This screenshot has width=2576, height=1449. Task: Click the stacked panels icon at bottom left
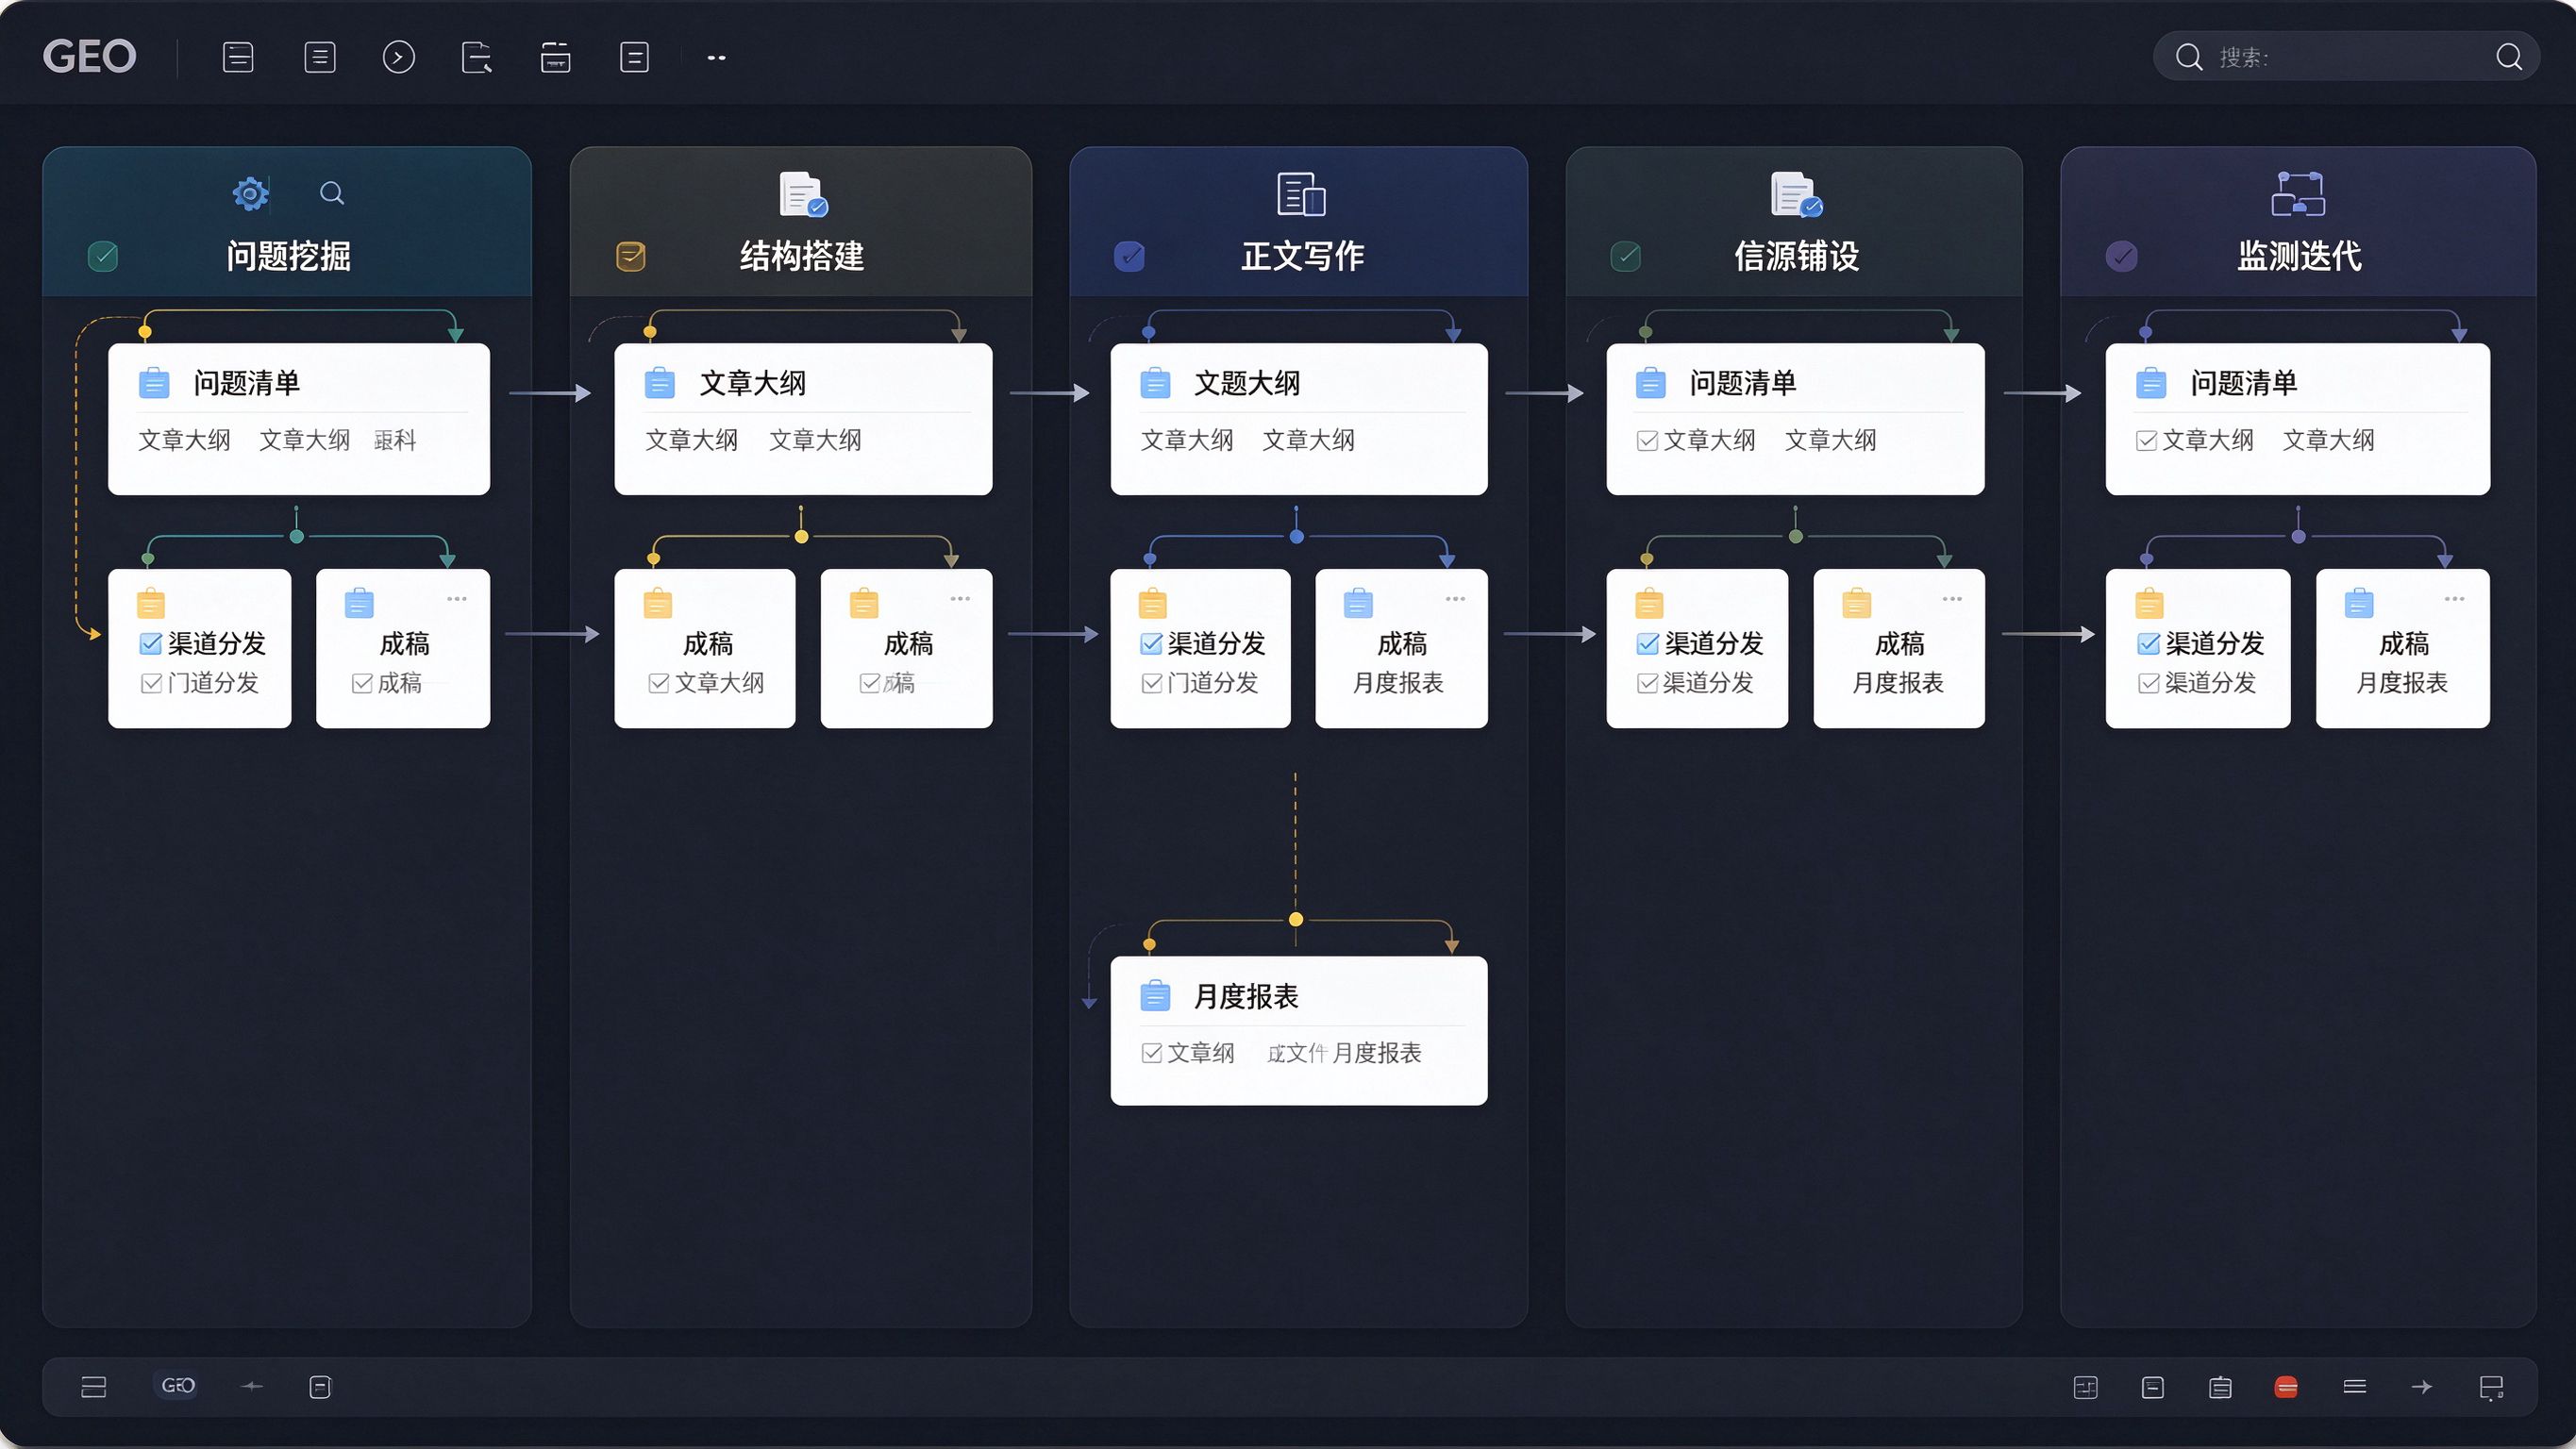pos(94,1387)
